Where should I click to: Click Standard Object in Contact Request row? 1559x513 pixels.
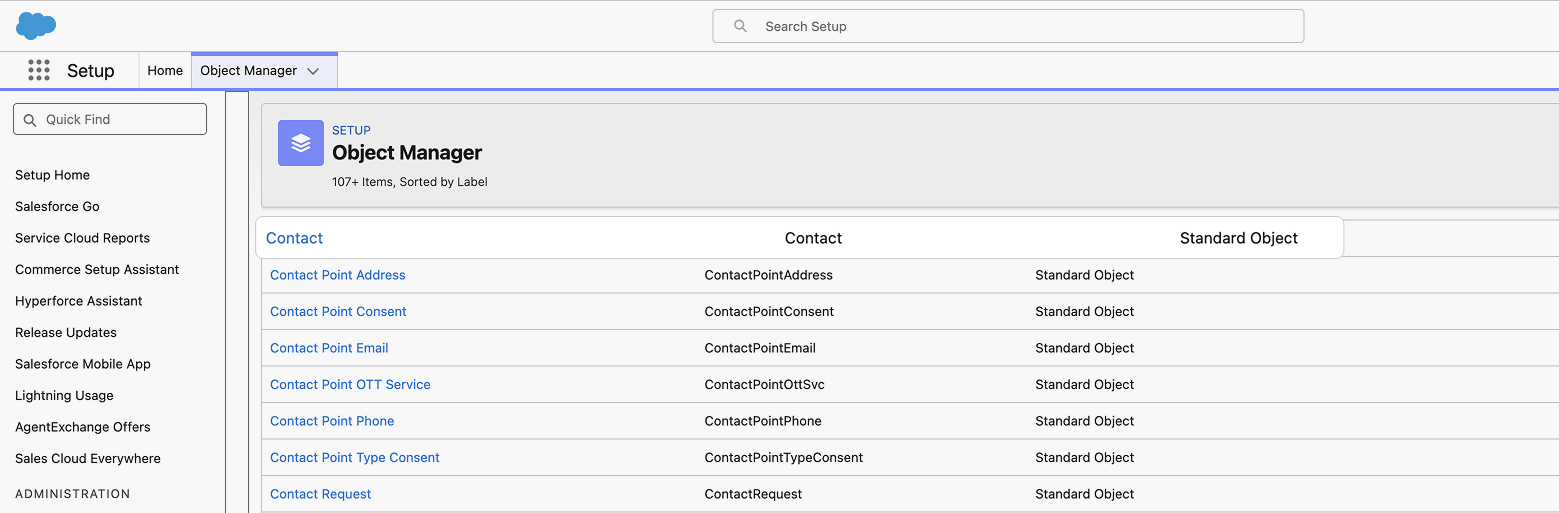[1085, 494]
